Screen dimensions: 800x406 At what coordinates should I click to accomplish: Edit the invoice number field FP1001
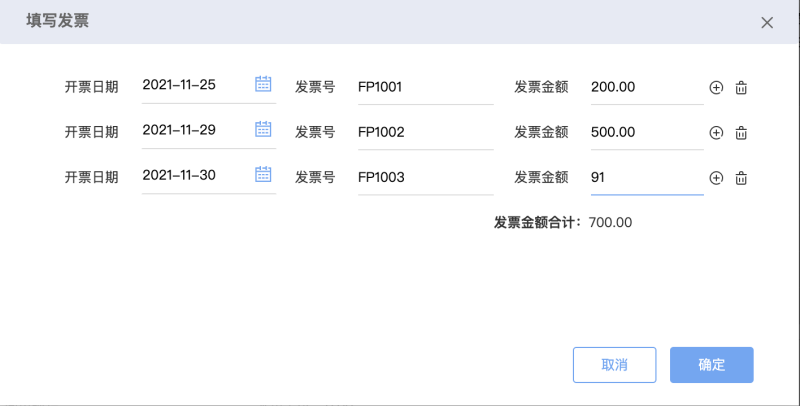pyautogui.click(x=426, y=87)
